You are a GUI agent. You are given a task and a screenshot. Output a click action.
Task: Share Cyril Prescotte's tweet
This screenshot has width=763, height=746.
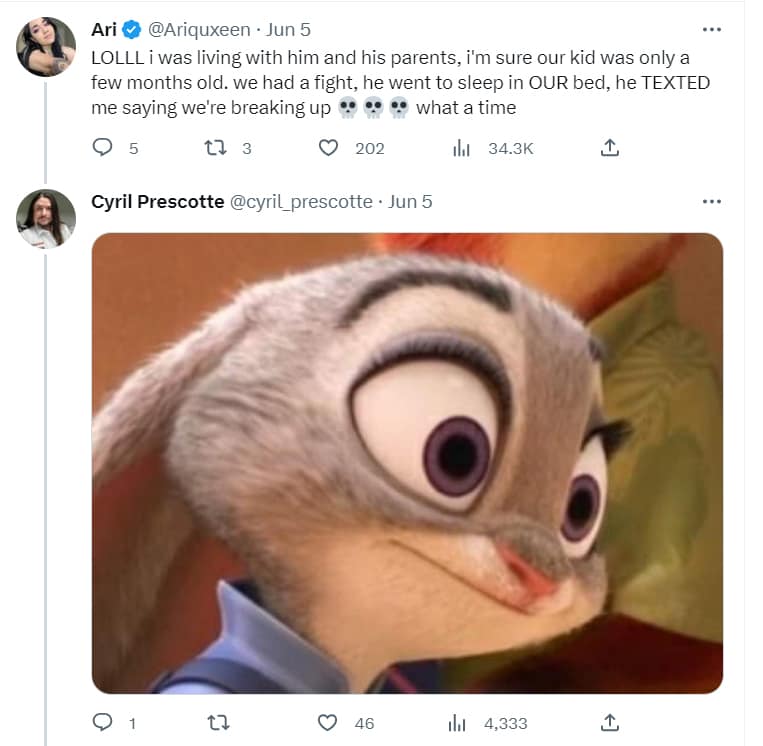(x=610, y=722)
